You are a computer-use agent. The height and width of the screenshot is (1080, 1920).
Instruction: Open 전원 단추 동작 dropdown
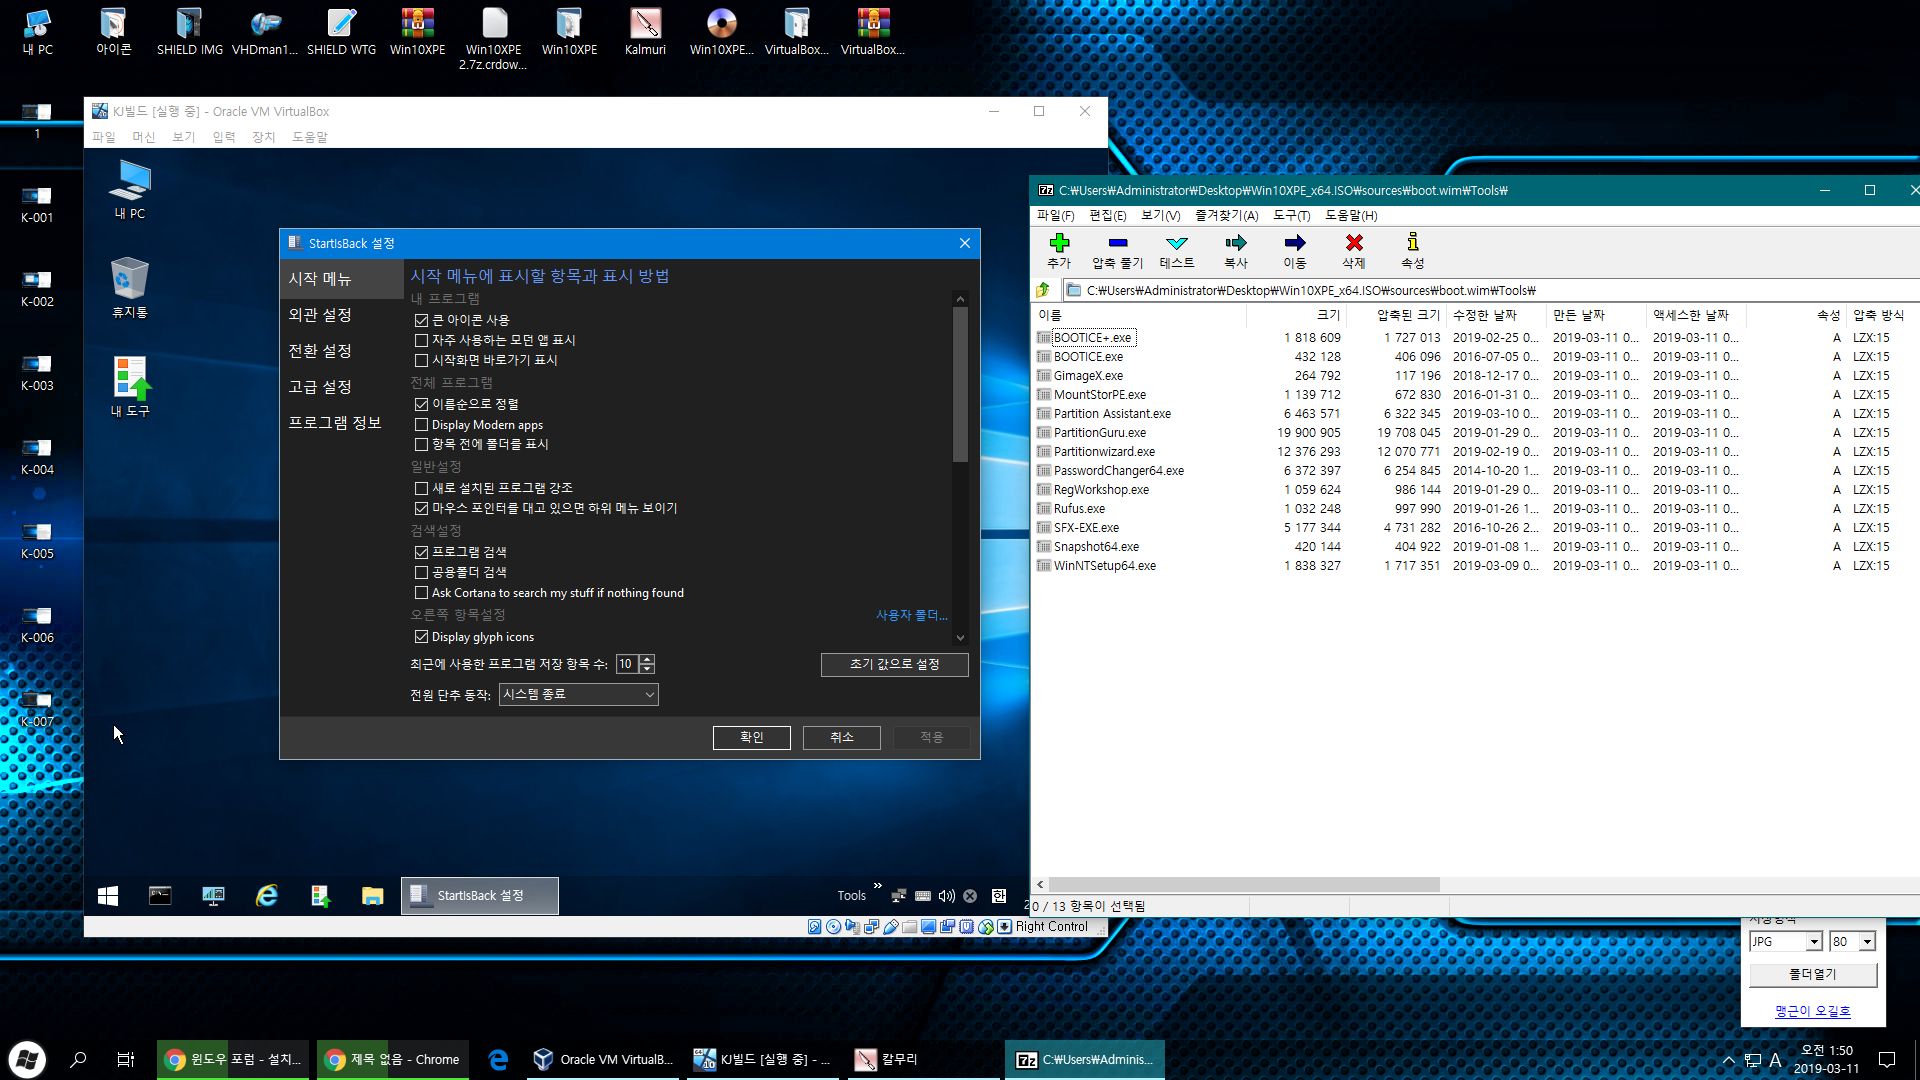click(x=578, y=694)
